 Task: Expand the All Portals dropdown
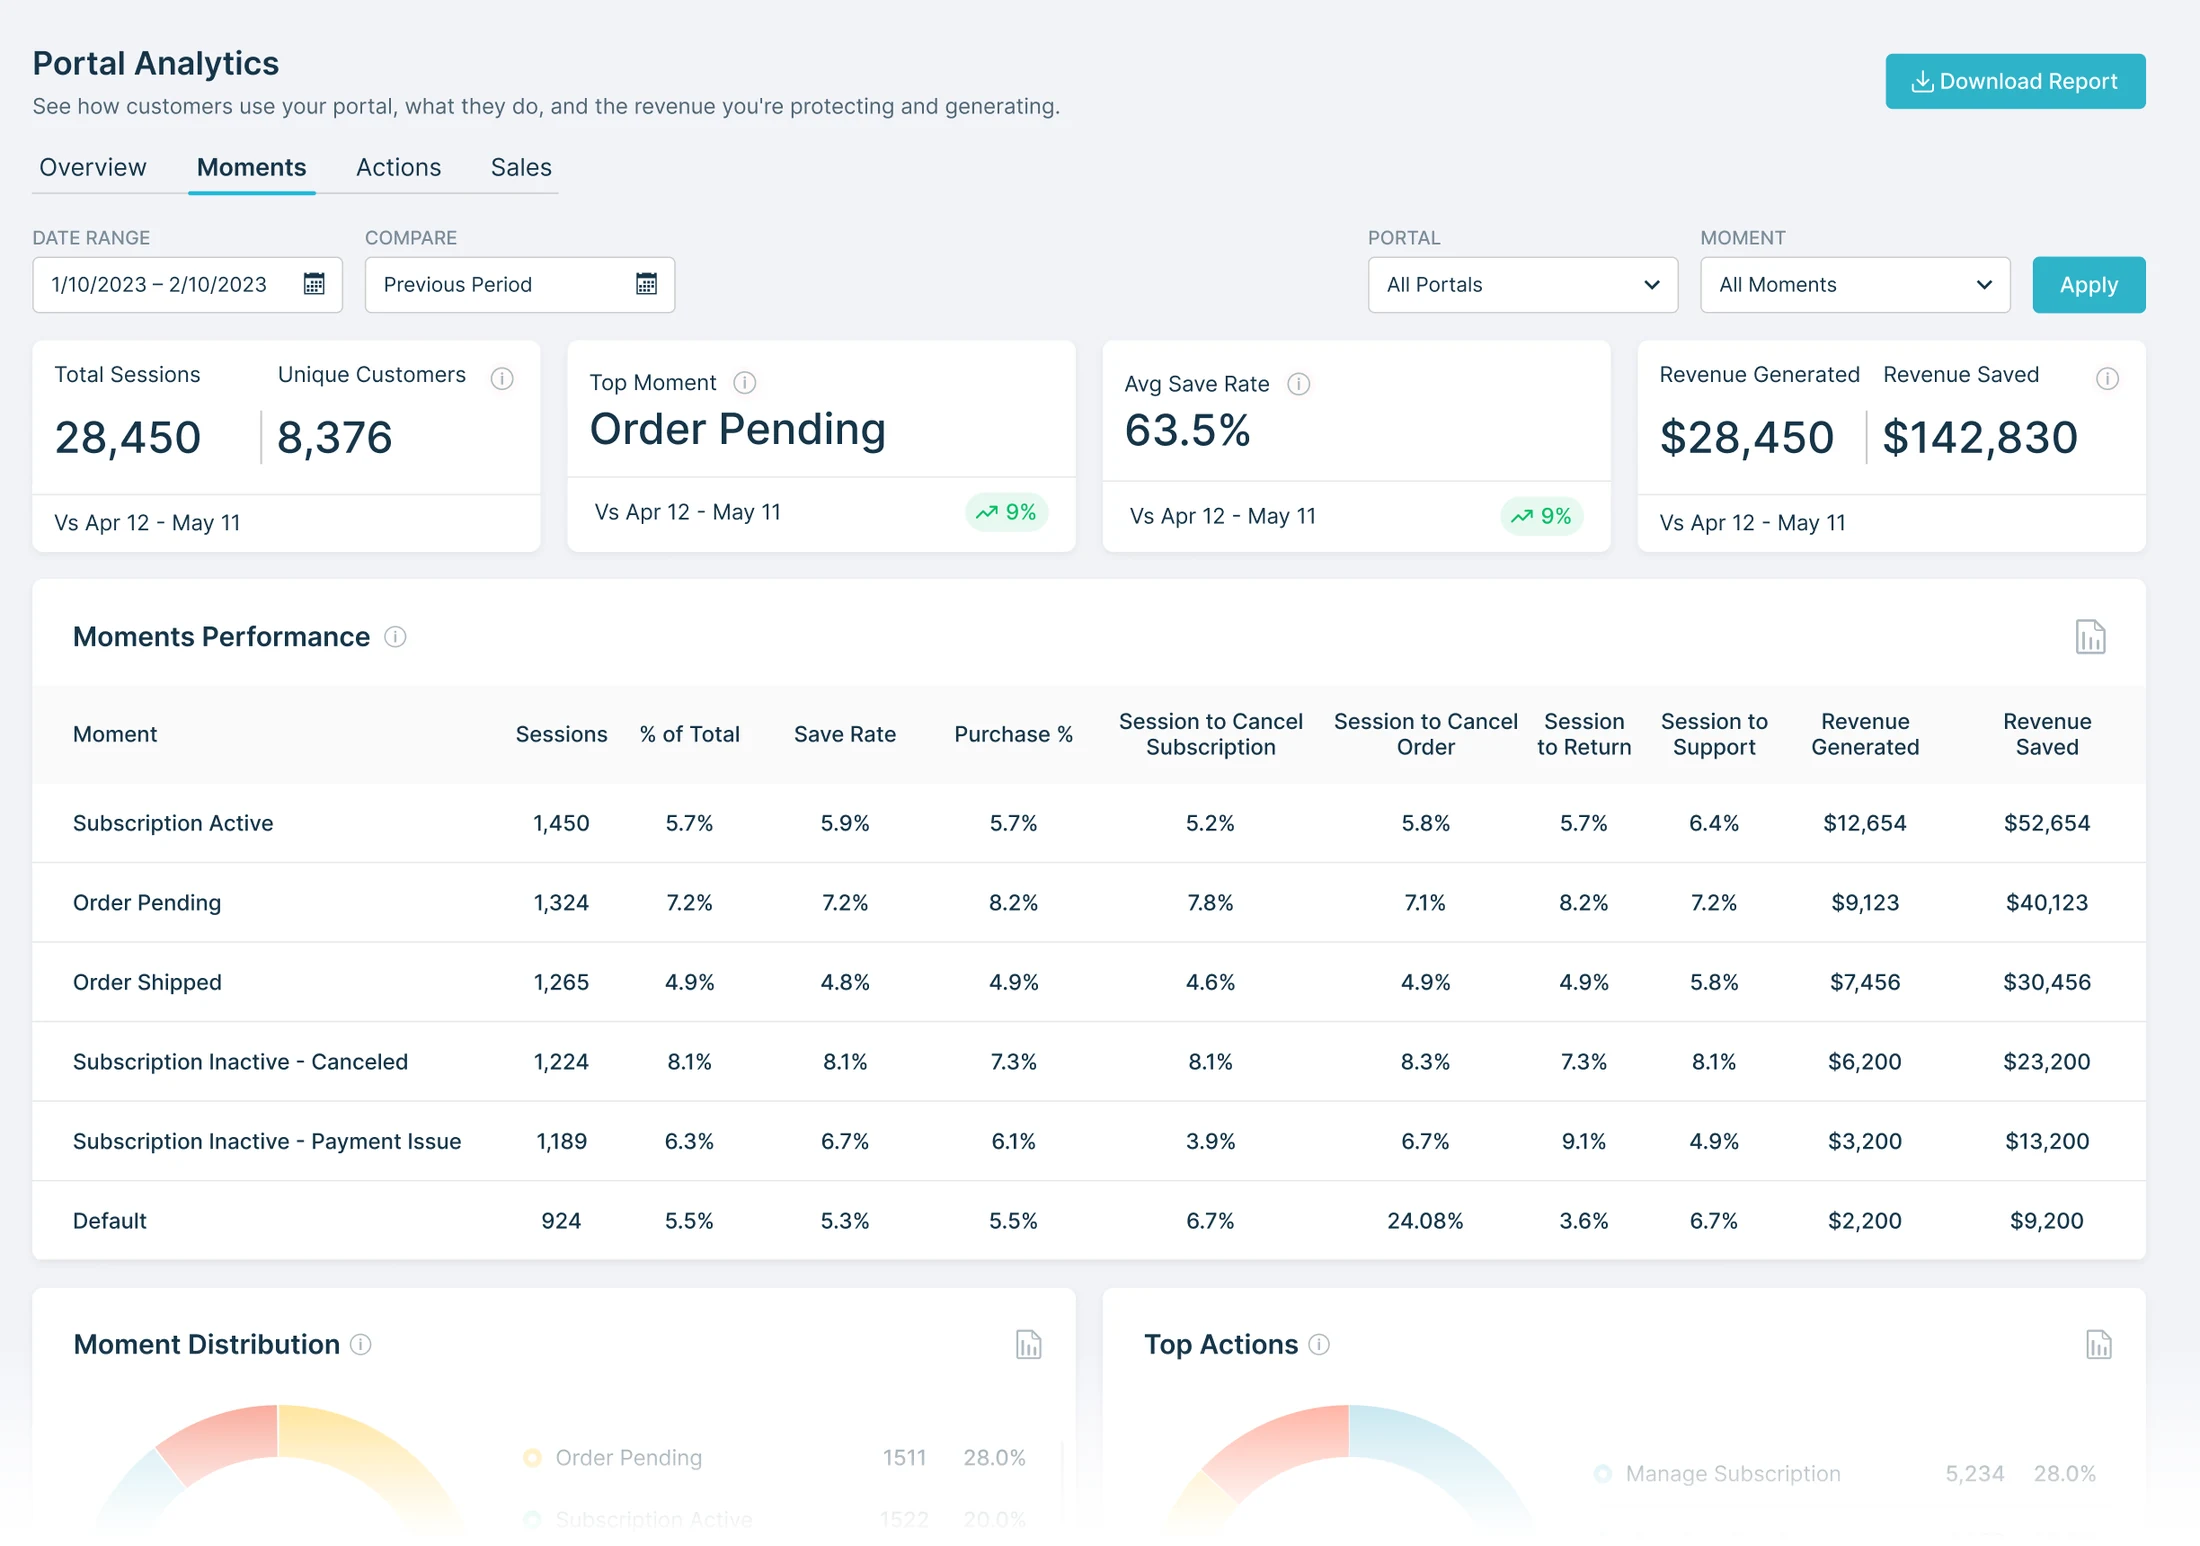pyautogui.click(x=1522, y=285)
